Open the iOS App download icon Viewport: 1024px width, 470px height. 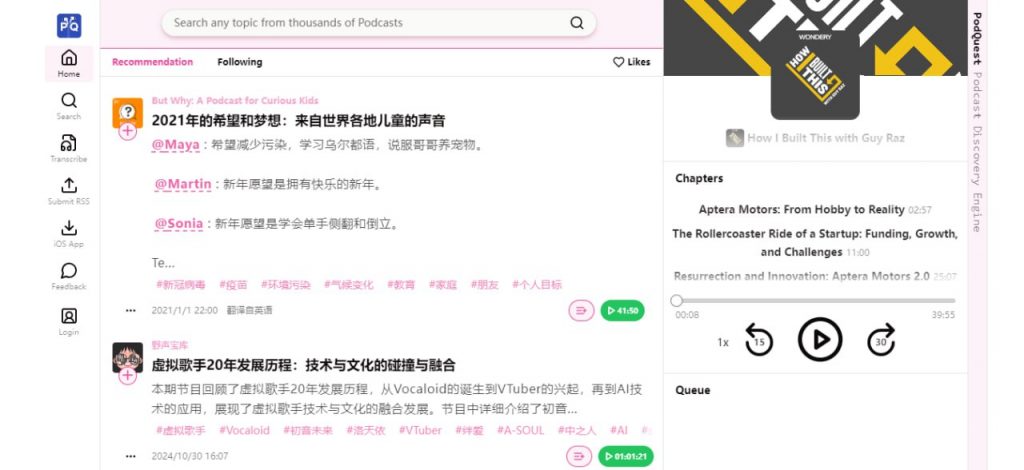69,233
